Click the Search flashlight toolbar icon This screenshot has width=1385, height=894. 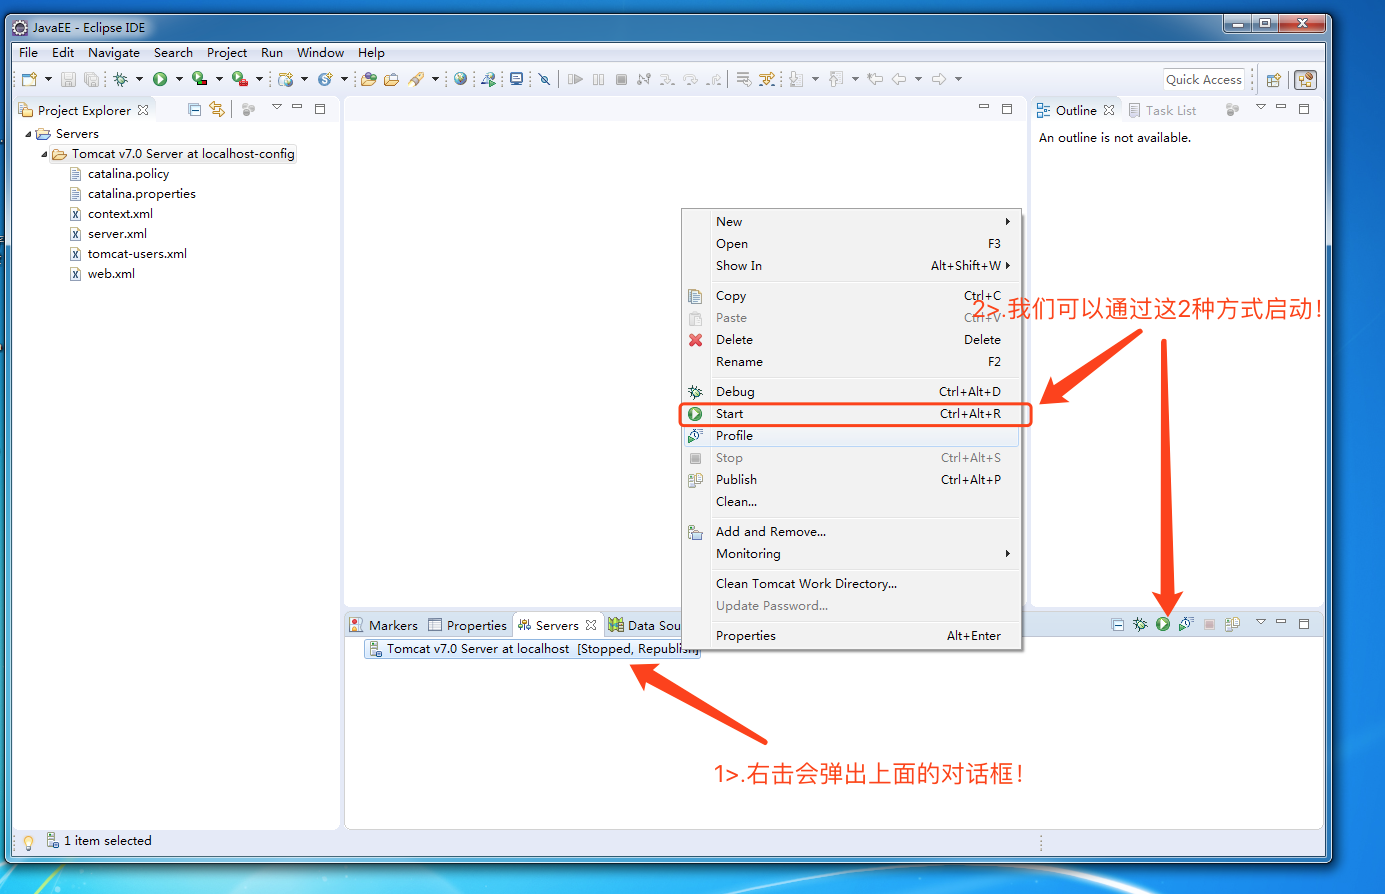point(416,79)
